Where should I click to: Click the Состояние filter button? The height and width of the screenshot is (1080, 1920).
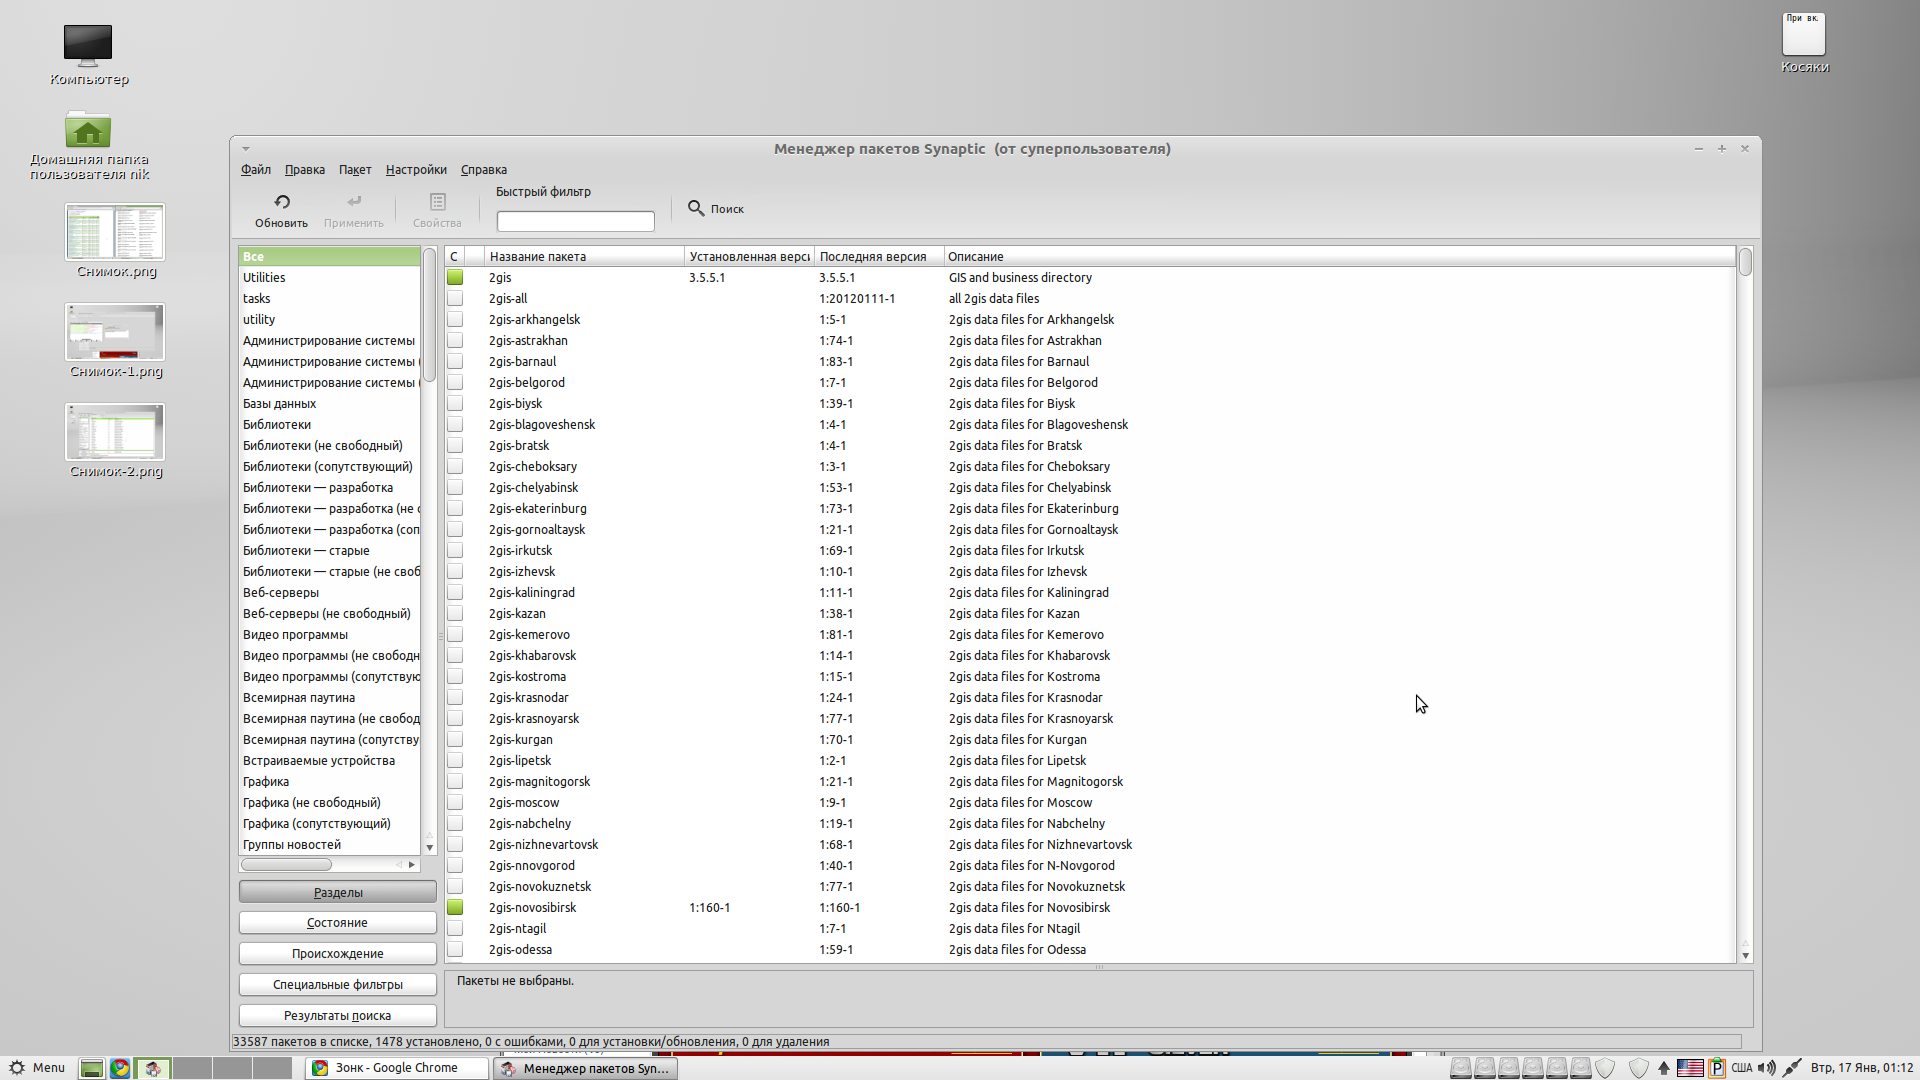pos(338,922)
